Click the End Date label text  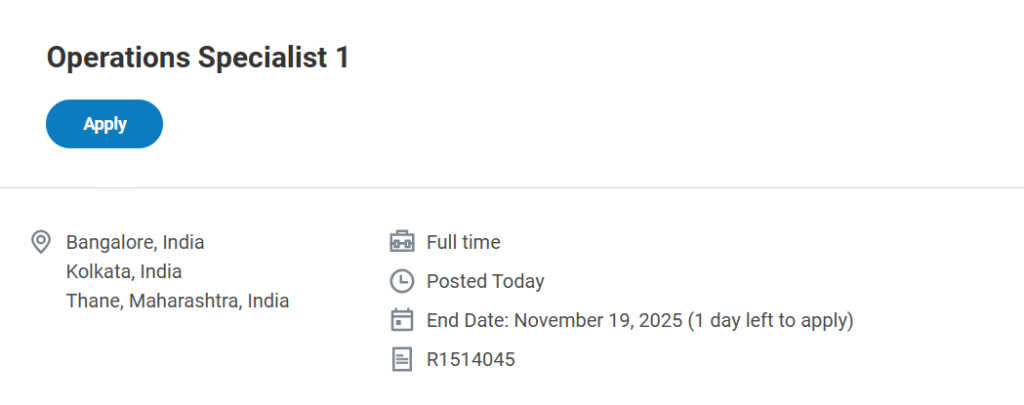467,320
